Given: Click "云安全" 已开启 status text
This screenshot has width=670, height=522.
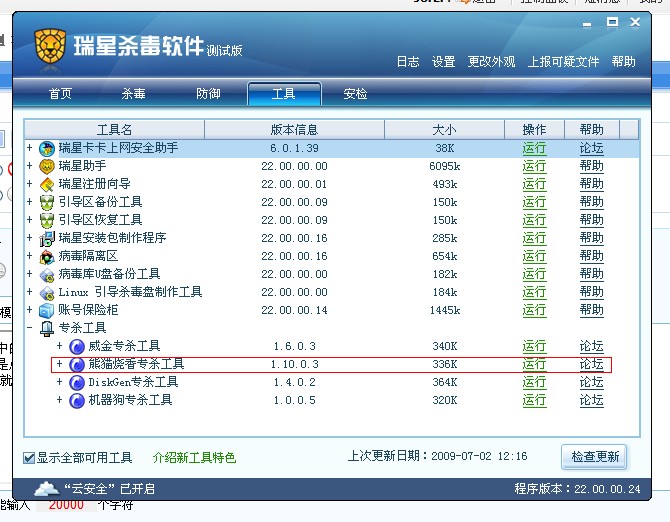Looking at the screenshot, I should point(109,489).
